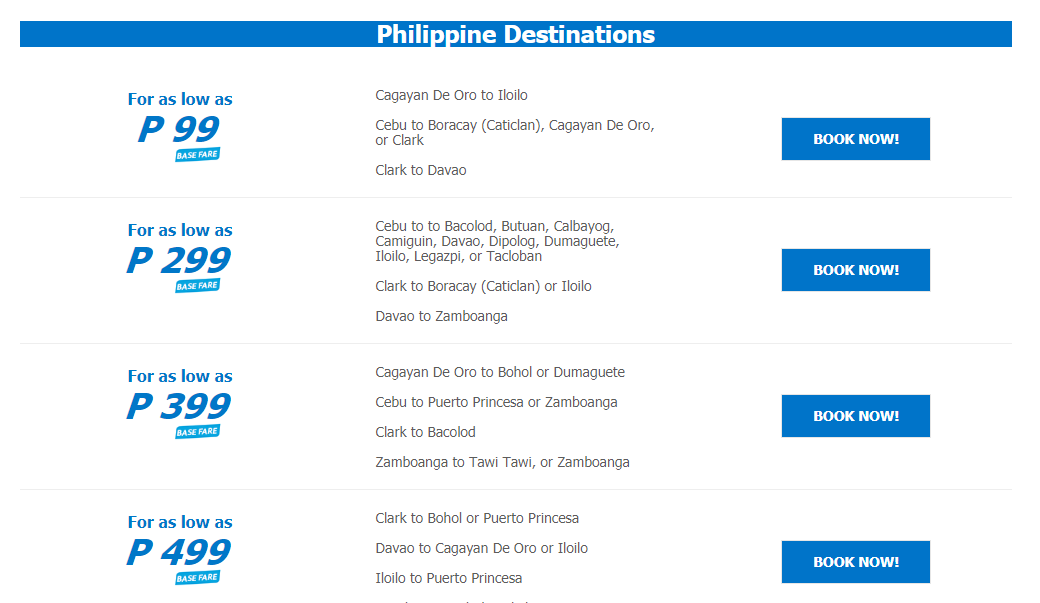Select Clark to Boracay (Caticlan) or Iloilo
Screen dimensions: 1040x603
[x=484, y=287]
